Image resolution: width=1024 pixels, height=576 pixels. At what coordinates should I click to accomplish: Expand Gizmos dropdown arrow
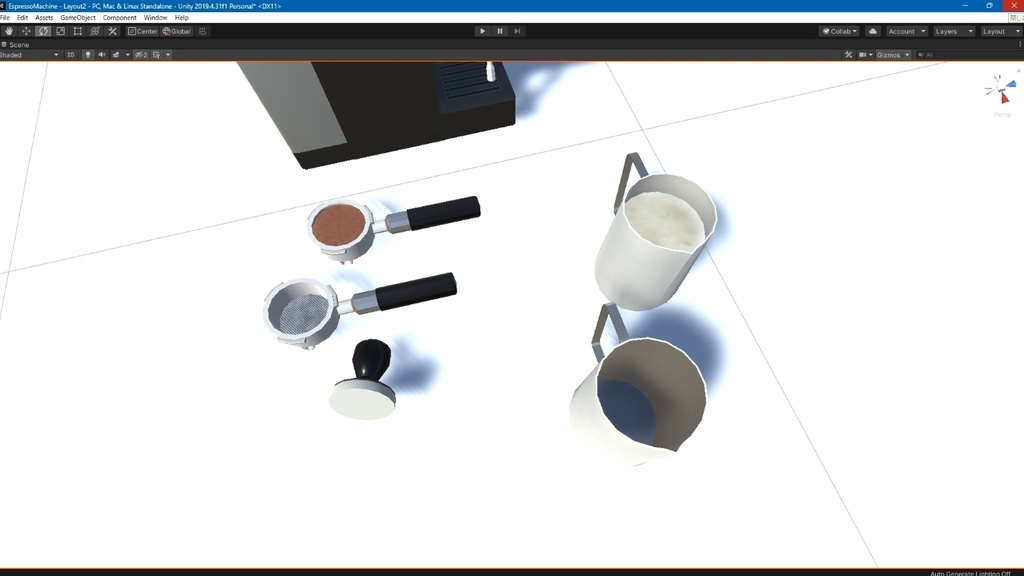tap(907, 55)
